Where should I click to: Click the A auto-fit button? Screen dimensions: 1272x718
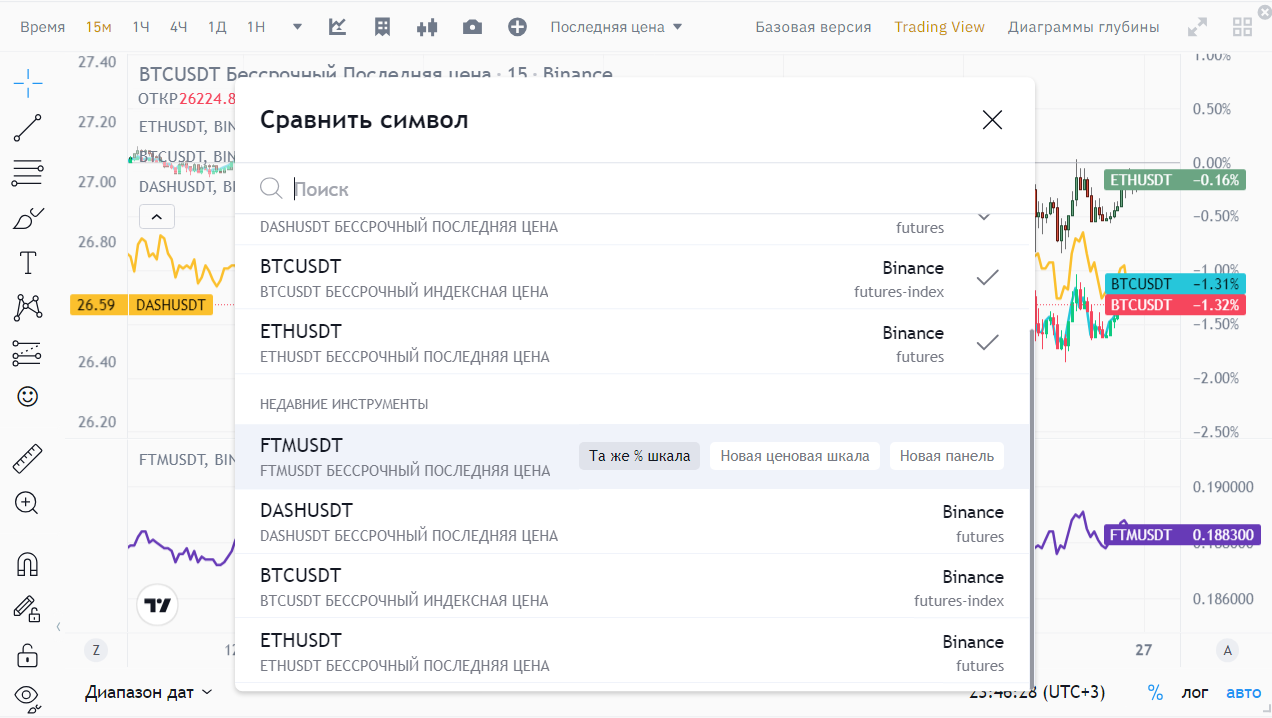(1228, 650)
